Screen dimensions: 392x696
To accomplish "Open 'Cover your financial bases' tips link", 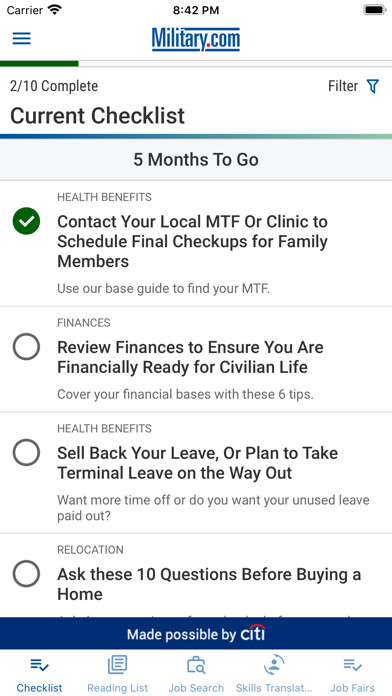I will (186, 394).
